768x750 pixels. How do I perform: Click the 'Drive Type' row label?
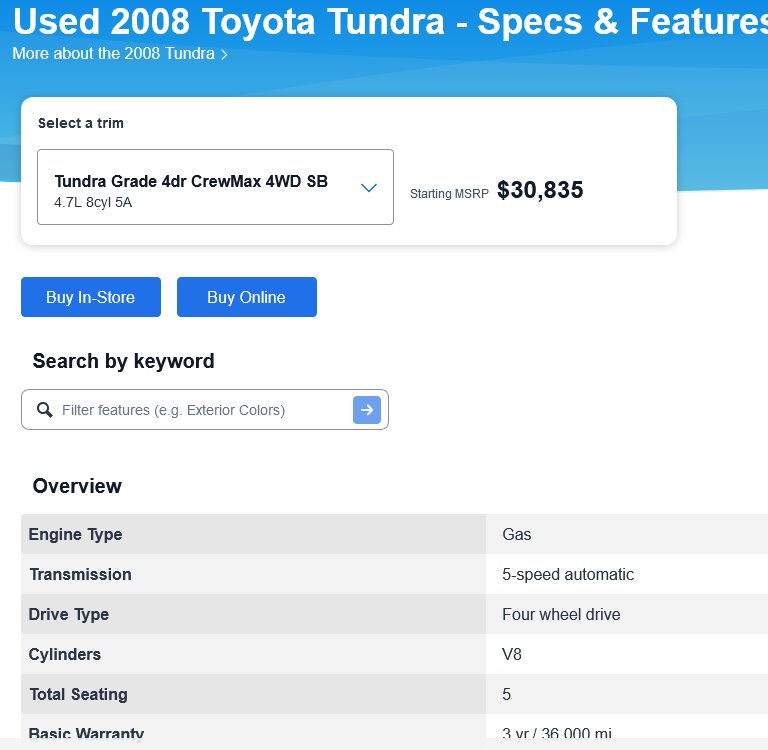tap(69, 614)
